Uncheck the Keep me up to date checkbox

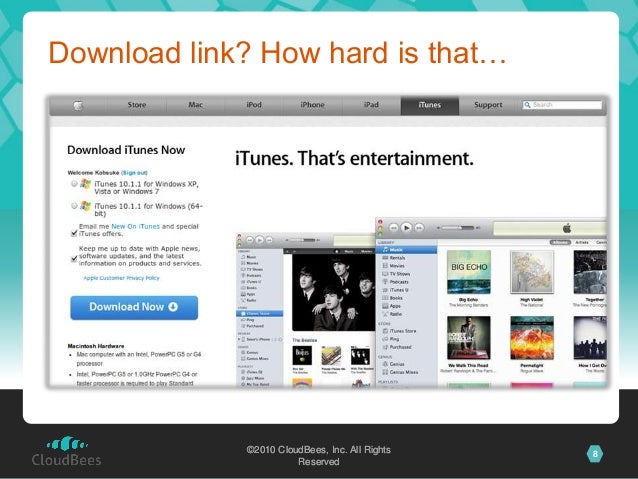click(74, 259)
